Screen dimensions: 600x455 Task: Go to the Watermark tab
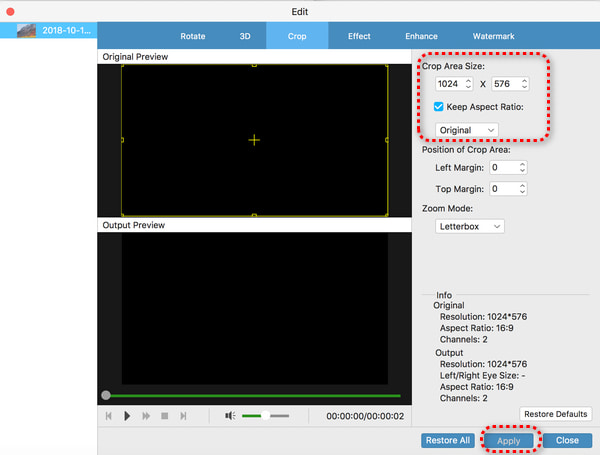coord(493,36)
